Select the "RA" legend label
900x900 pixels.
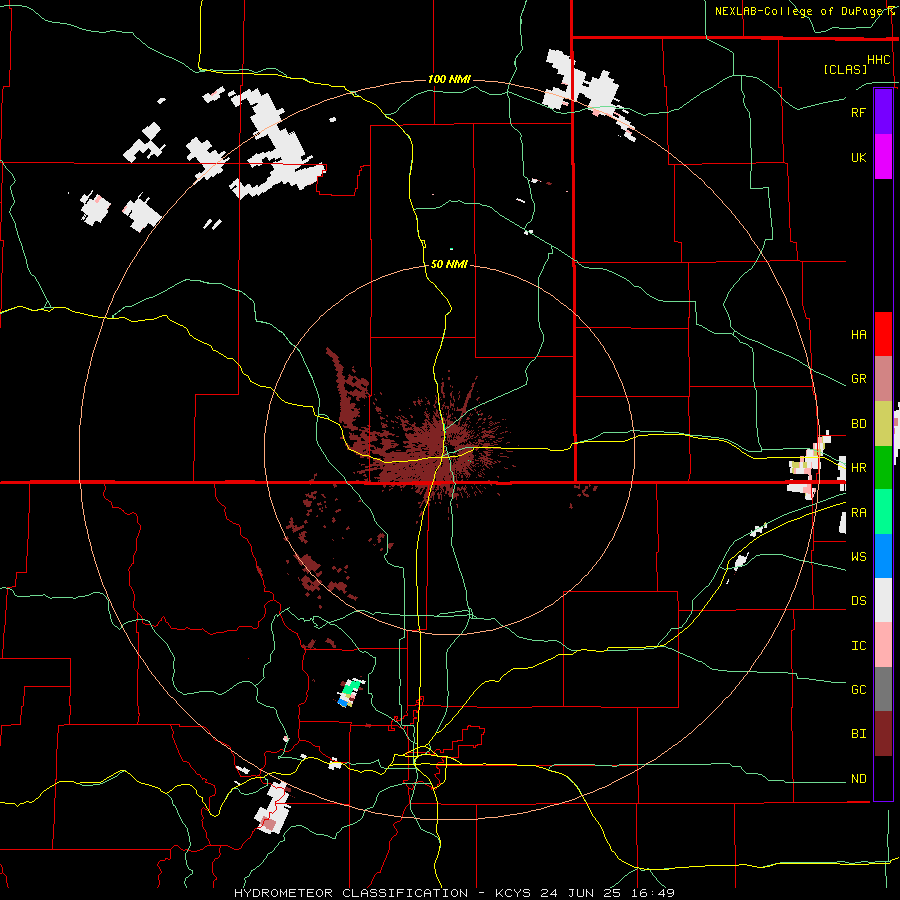pyautogui.click(x=858, y=513)
